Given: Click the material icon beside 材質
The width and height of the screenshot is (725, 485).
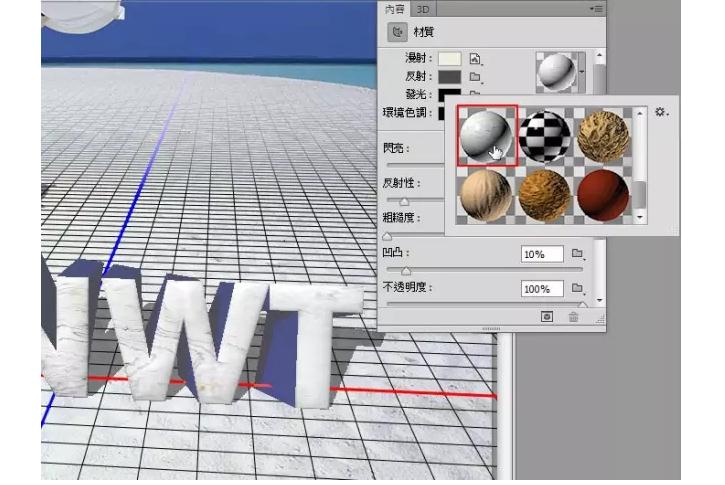Looking at the screenshot, I should (x=396, y=32).
